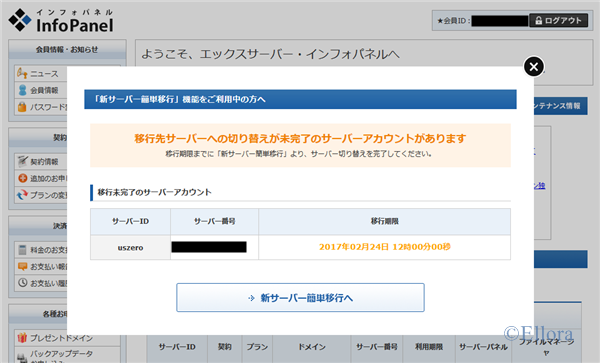Click the 契約情報 pencil icon
Screen dimensions: 600x363
click(23, 161)
